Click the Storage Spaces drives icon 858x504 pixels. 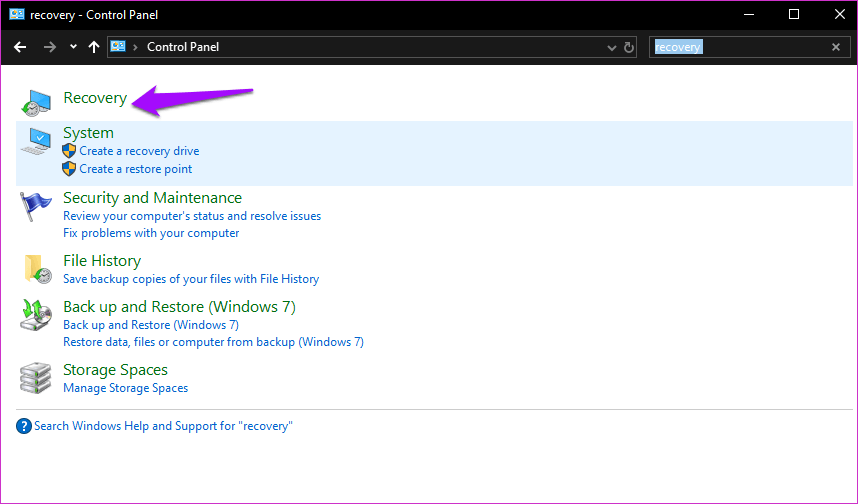pyautogui.click(x=36, y=378)
